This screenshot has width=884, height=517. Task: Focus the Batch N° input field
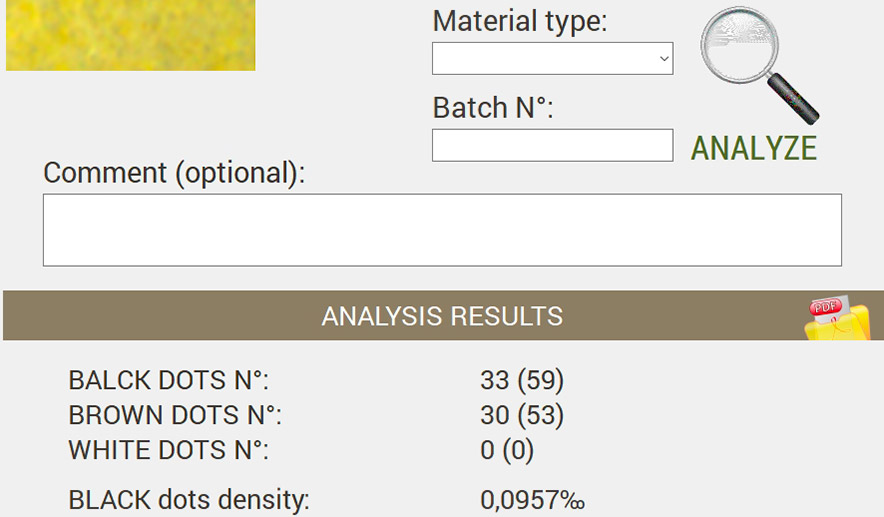click(552, 145)
